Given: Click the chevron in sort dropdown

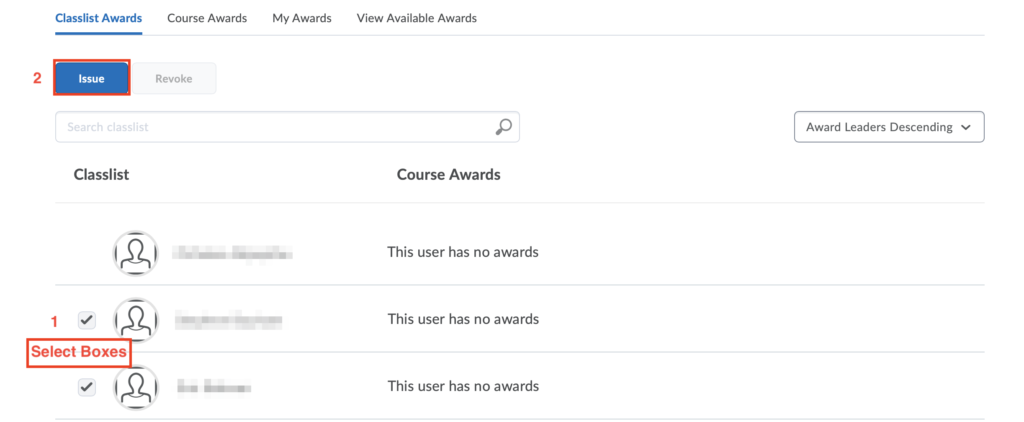Looking at the screenshot, I should coord(966,128).
